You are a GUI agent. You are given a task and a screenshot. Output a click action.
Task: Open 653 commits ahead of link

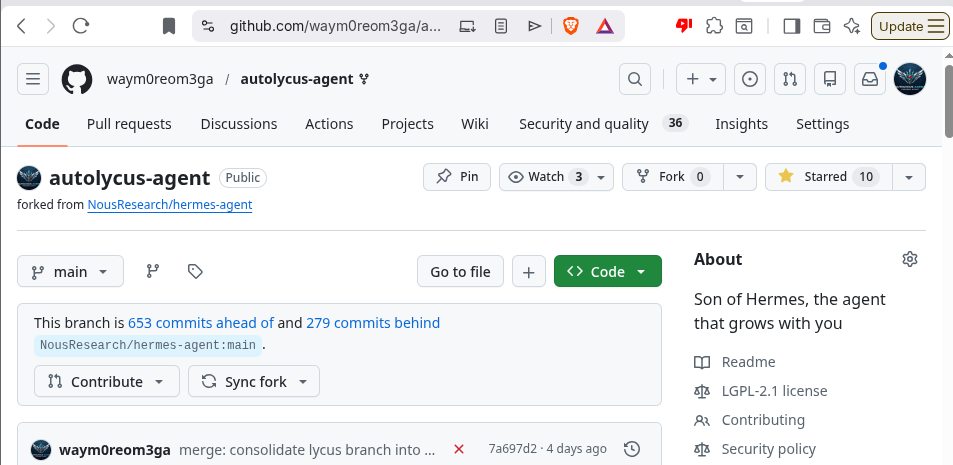(201, 323)
